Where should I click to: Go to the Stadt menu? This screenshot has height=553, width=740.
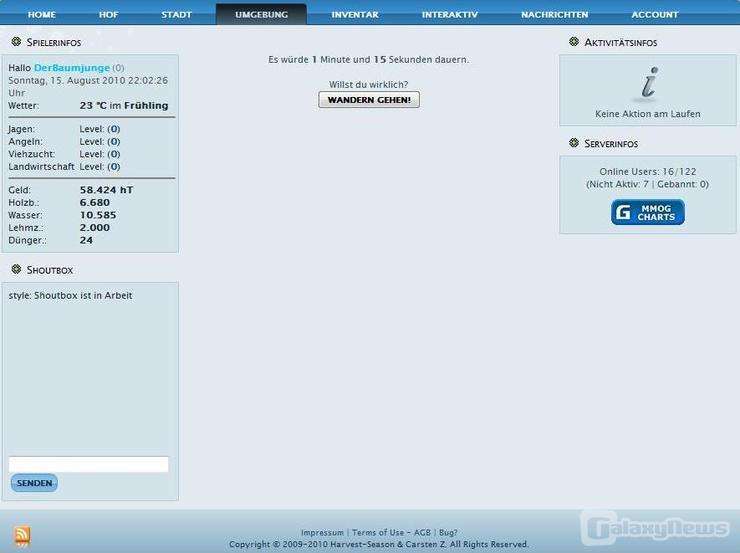click(177, 15)
